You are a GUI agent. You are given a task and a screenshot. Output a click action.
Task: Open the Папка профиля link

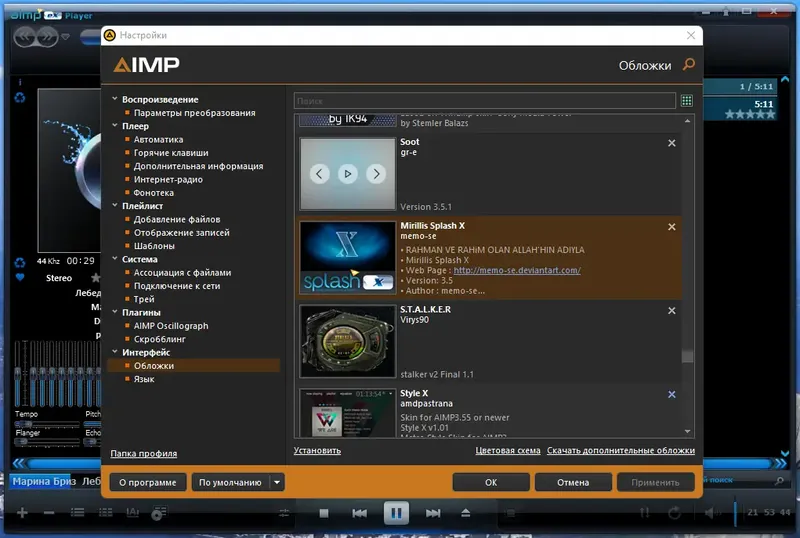[144, 453]
